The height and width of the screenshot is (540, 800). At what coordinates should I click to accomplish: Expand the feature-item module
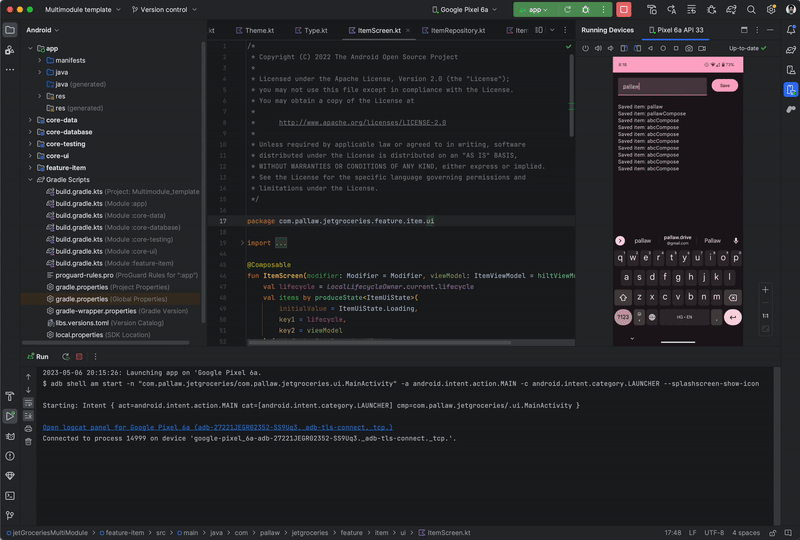click(30, 167)
